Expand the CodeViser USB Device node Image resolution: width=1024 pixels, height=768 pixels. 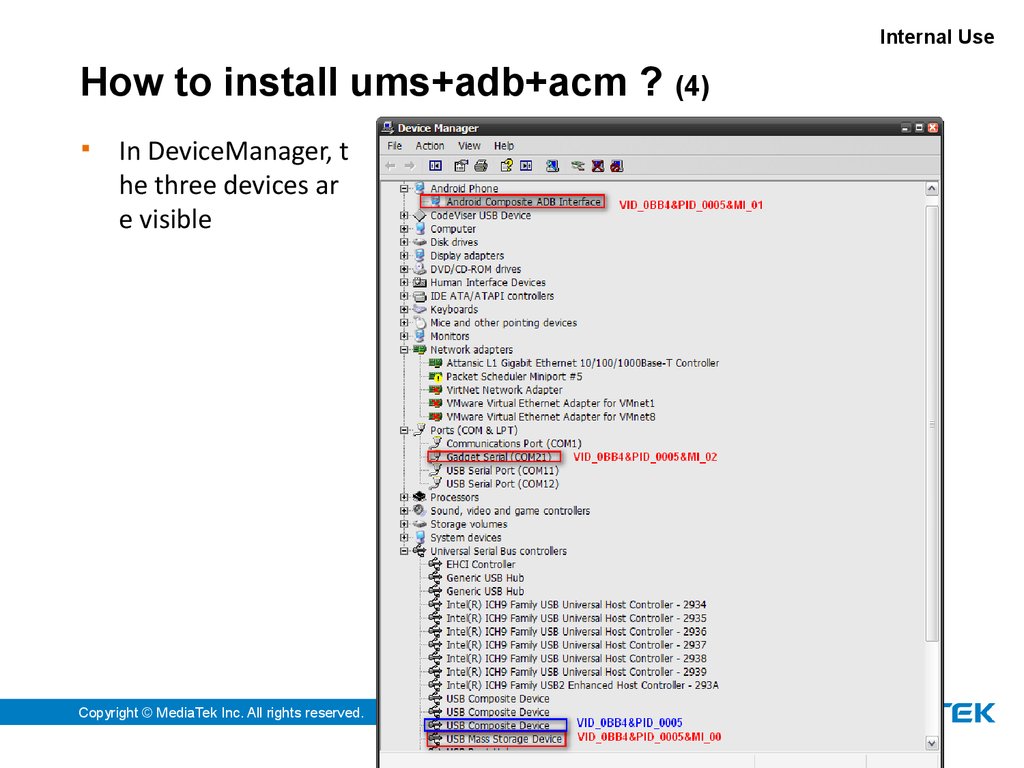(404, 216)
